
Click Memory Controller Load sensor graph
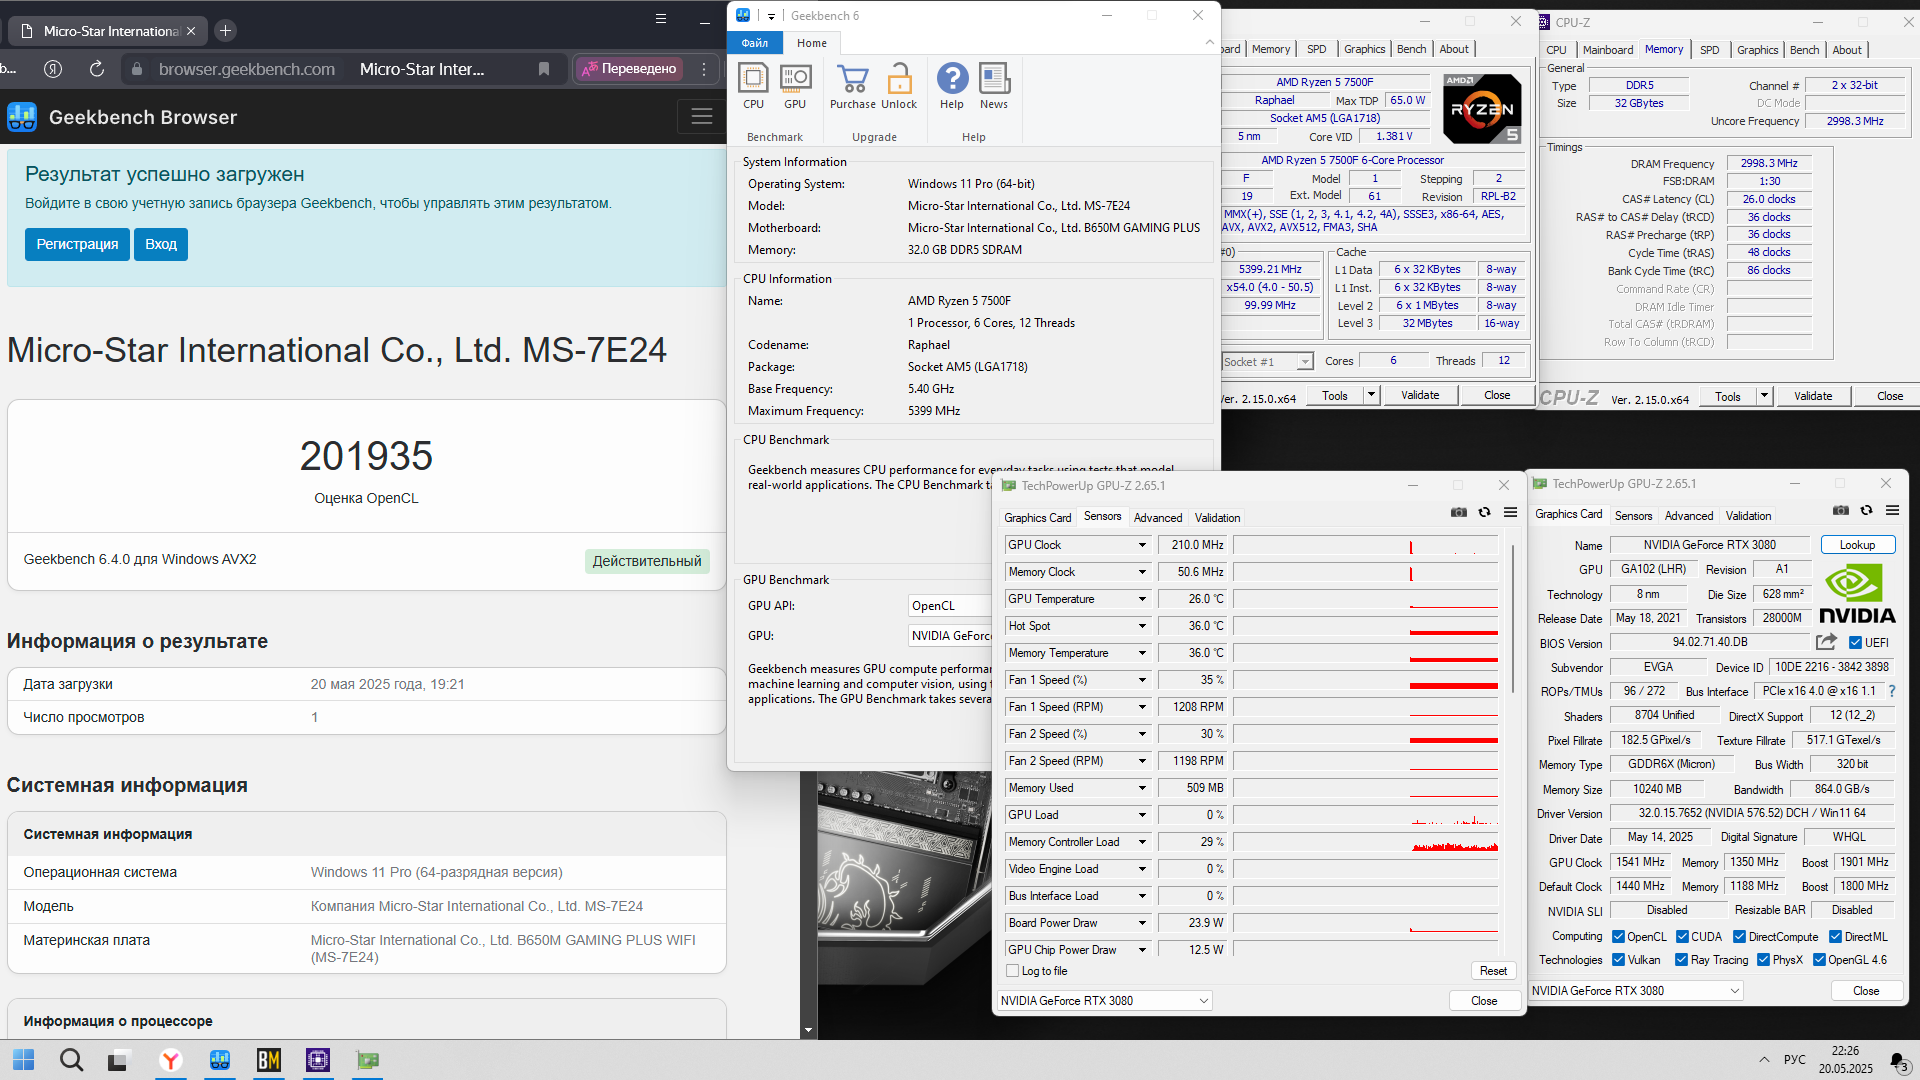1366,842
